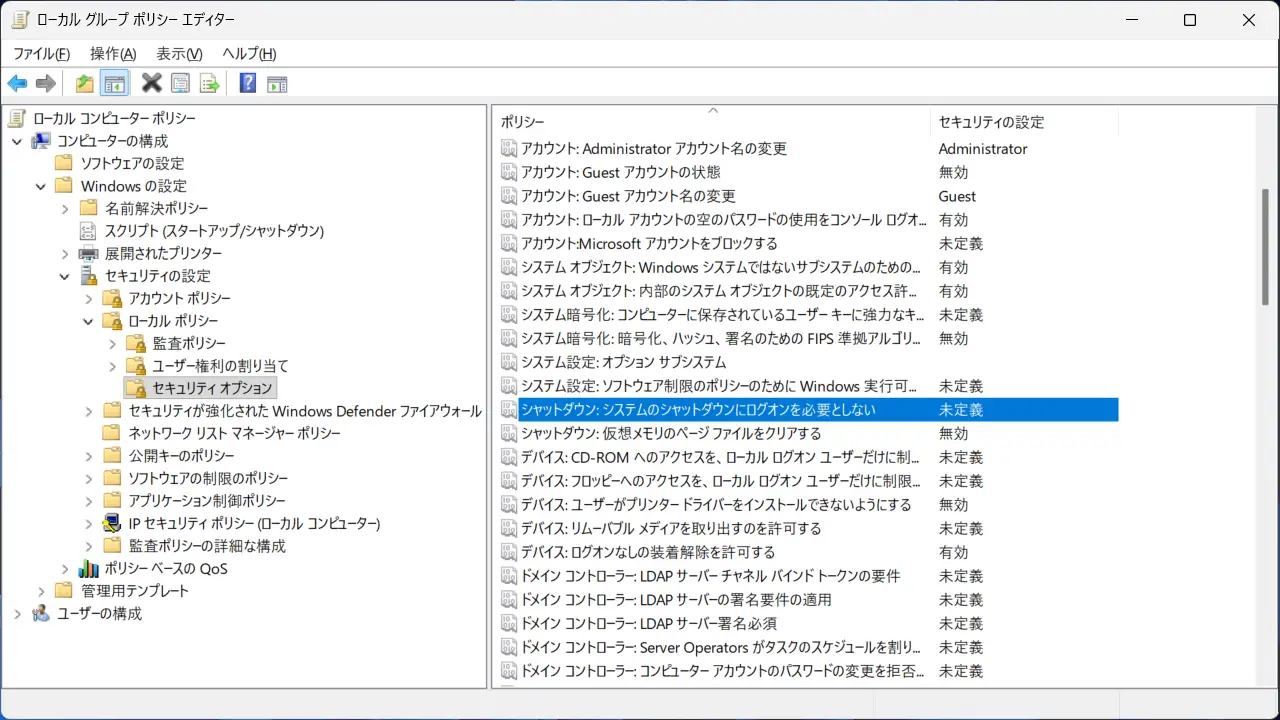Screen dimensions: 1280x720
Task: Select セキュリティが強化された Windows Defender ファイアウォール
Action: [305, 411]
